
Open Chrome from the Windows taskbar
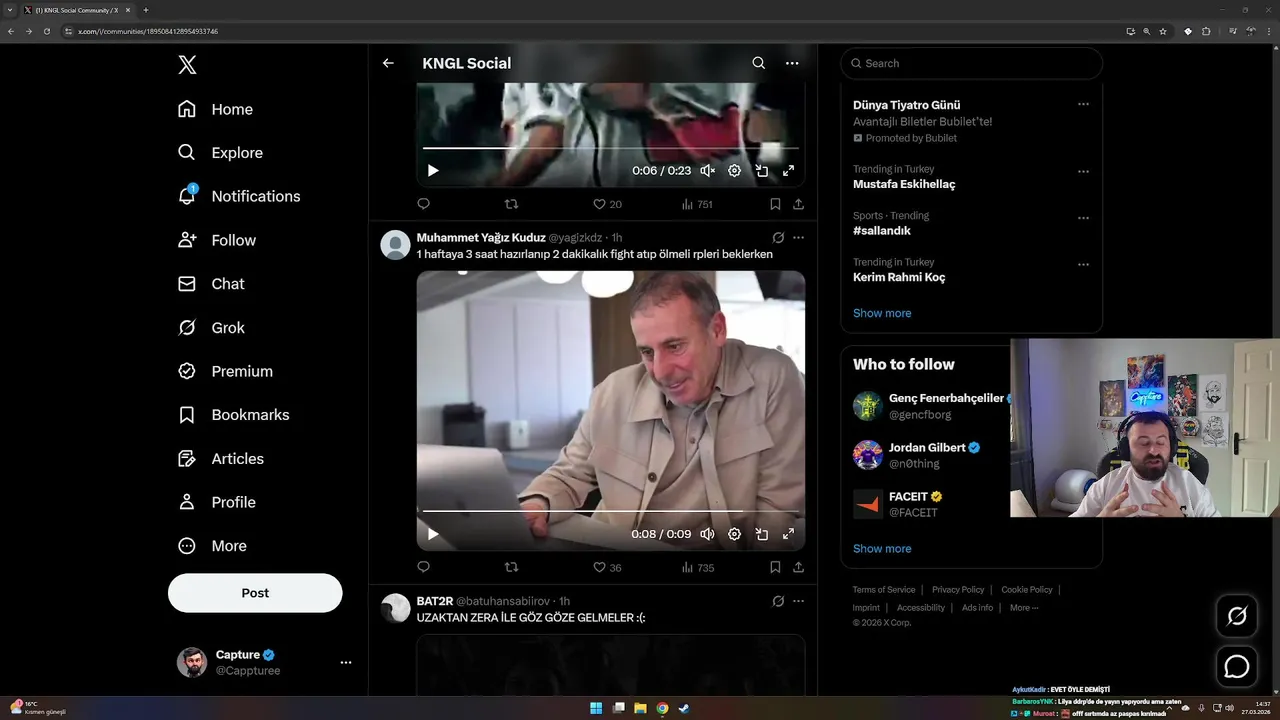[662, 708]
